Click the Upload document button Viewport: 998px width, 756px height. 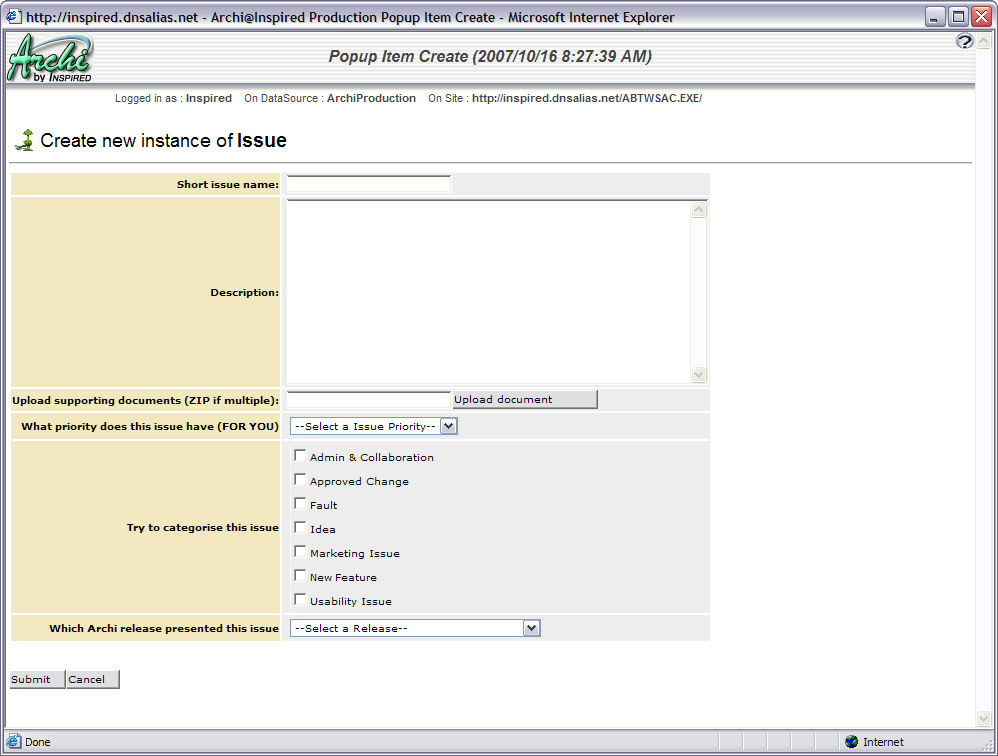coord(524,399)
